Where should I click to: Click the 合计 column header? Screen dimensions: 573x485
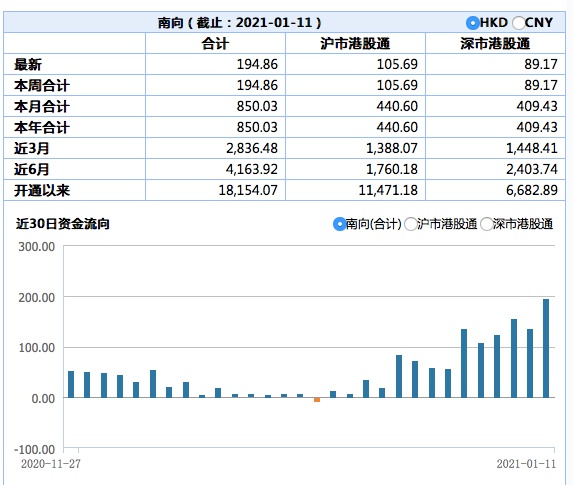[x=215, y=43]
